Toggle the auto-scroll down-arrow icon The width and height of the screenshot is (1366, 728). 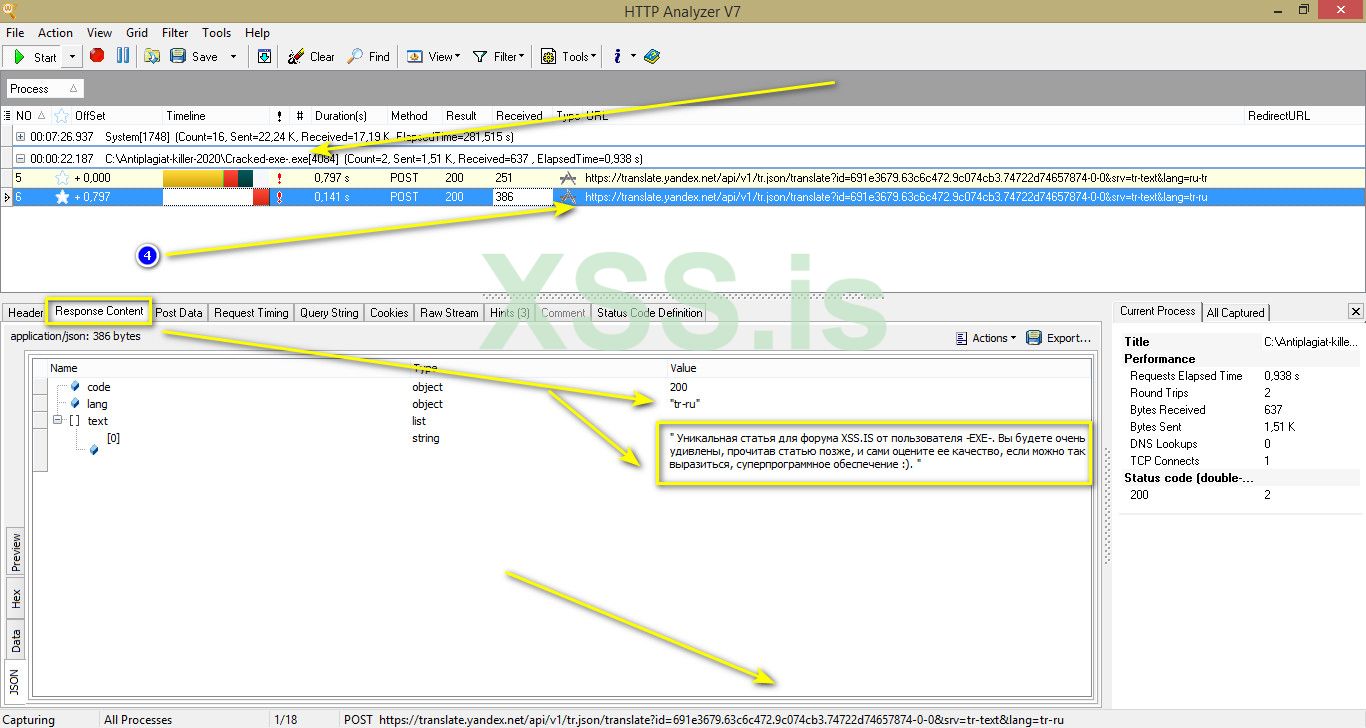264,57
